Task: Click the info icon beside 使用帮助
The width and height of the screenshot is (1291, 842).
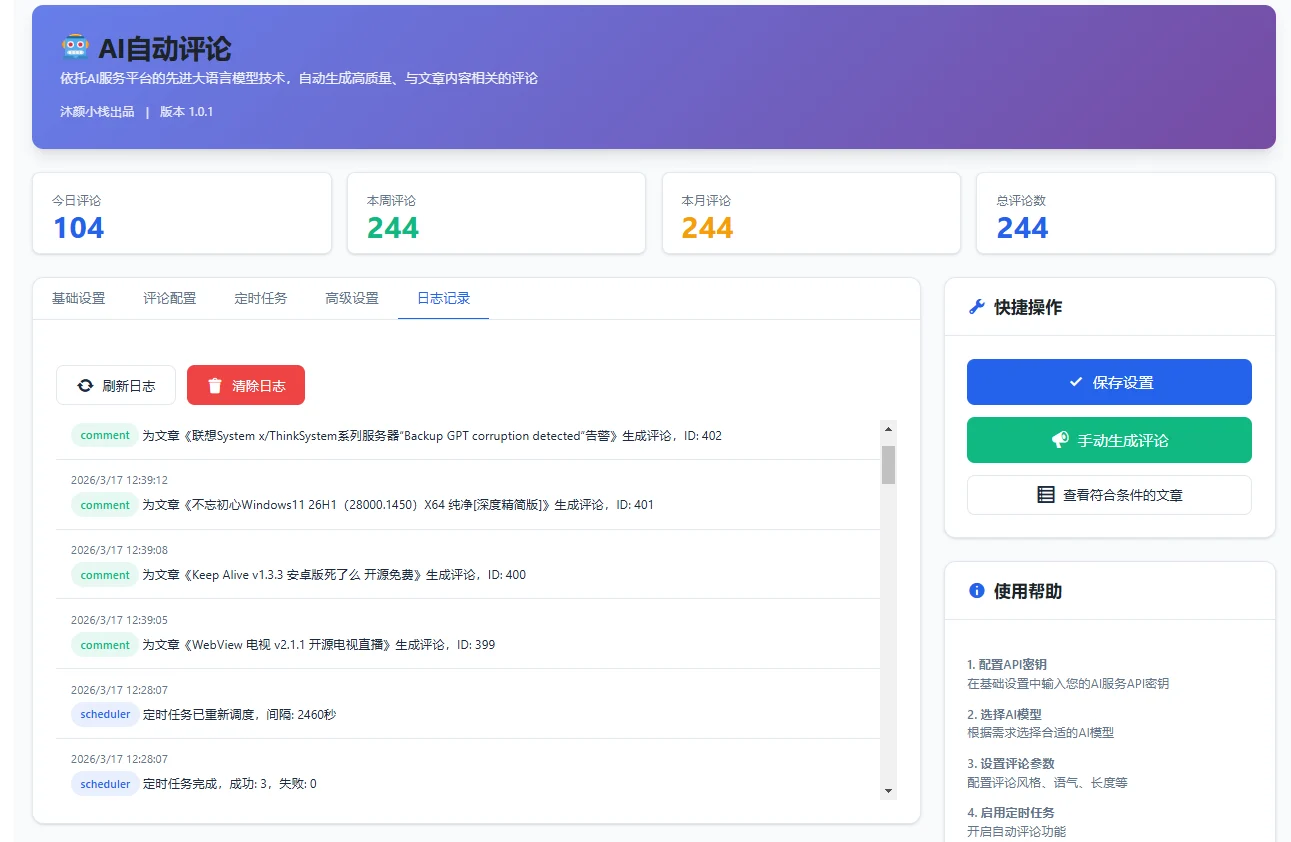Action: (x=976, y=590)
